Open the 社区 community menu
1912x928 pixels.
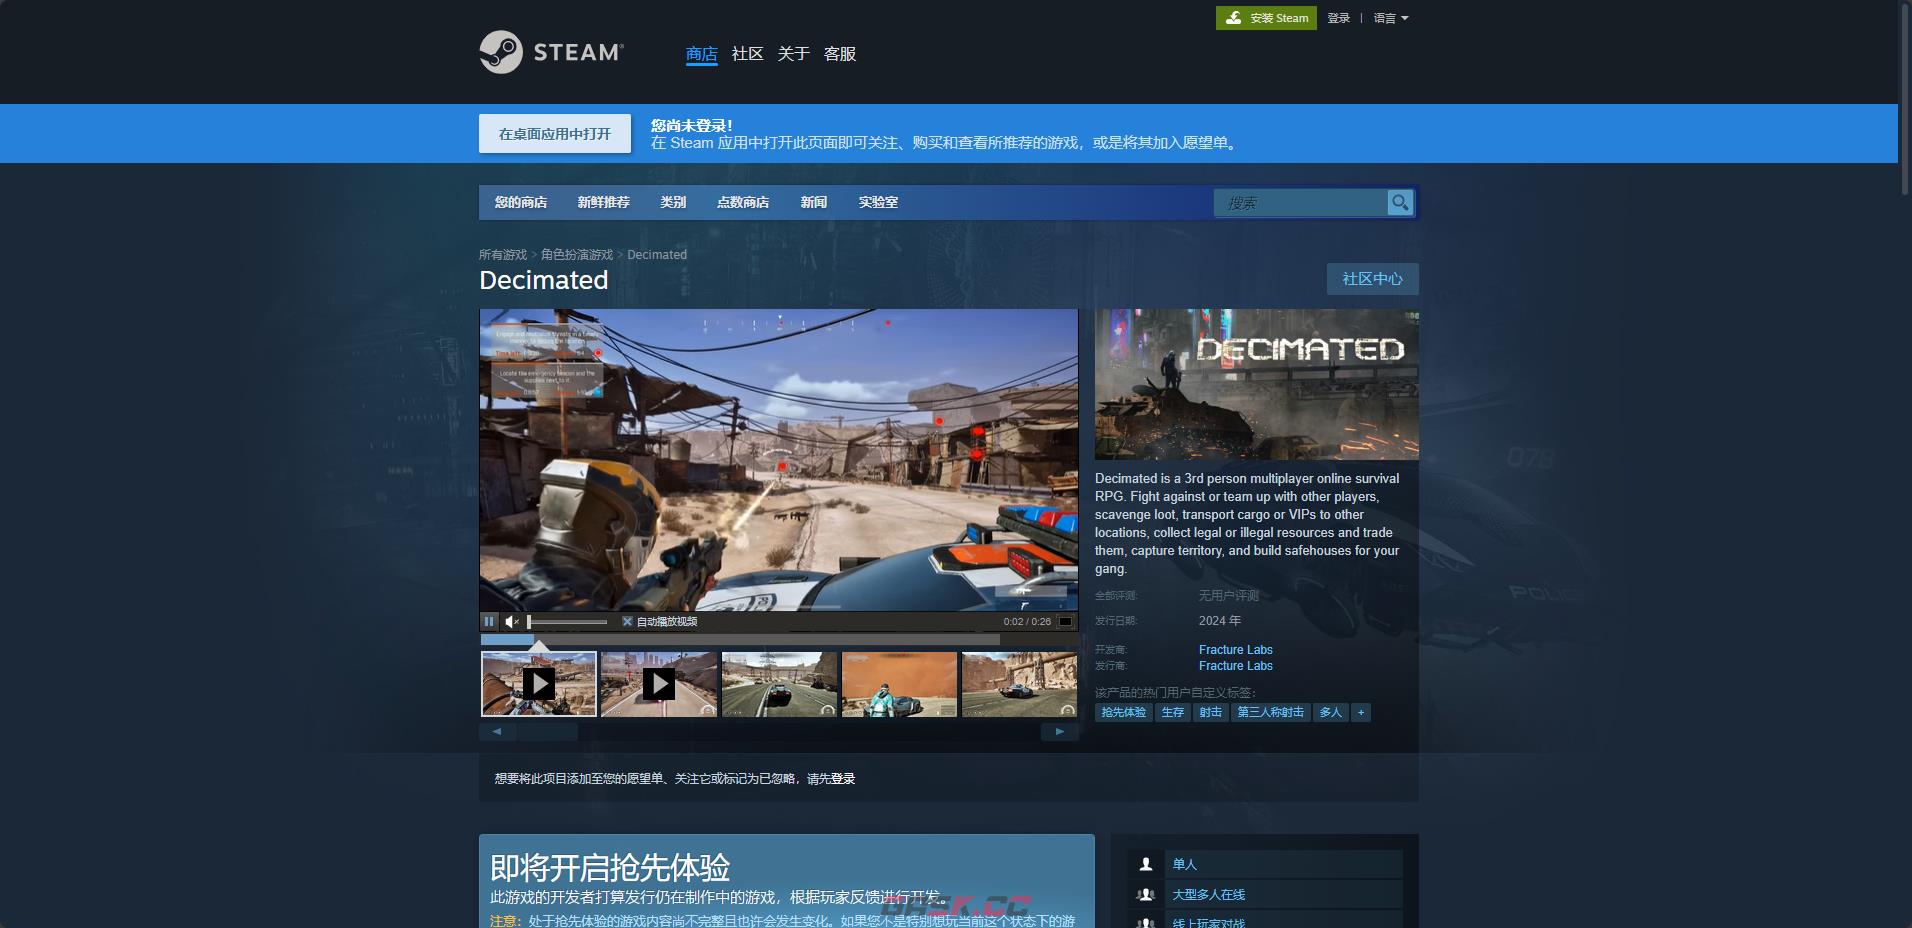(x=748, y=54)
